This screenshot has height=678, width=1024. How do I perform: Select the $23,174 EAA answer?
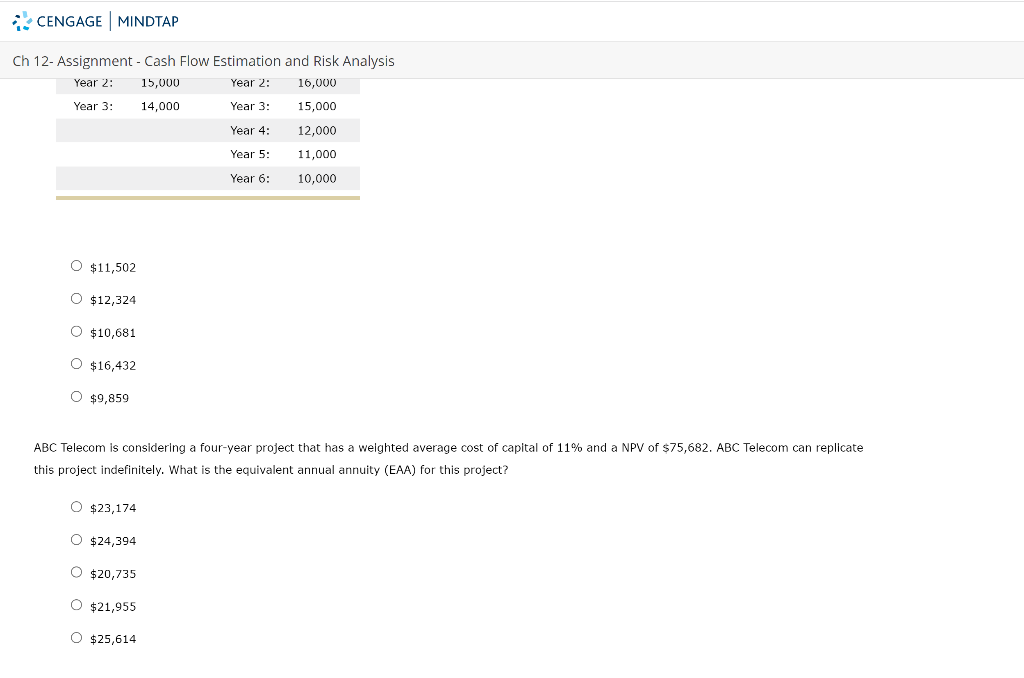[x=76, y=507]
